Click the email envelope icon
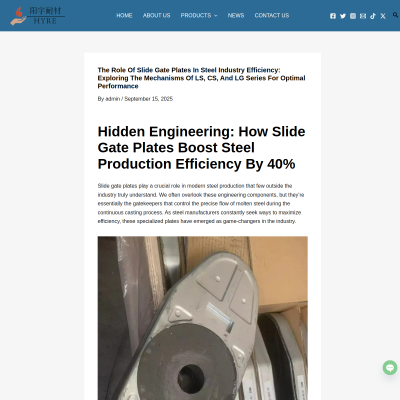The width and height of the screenshot is (400, 400). (363, 16)
